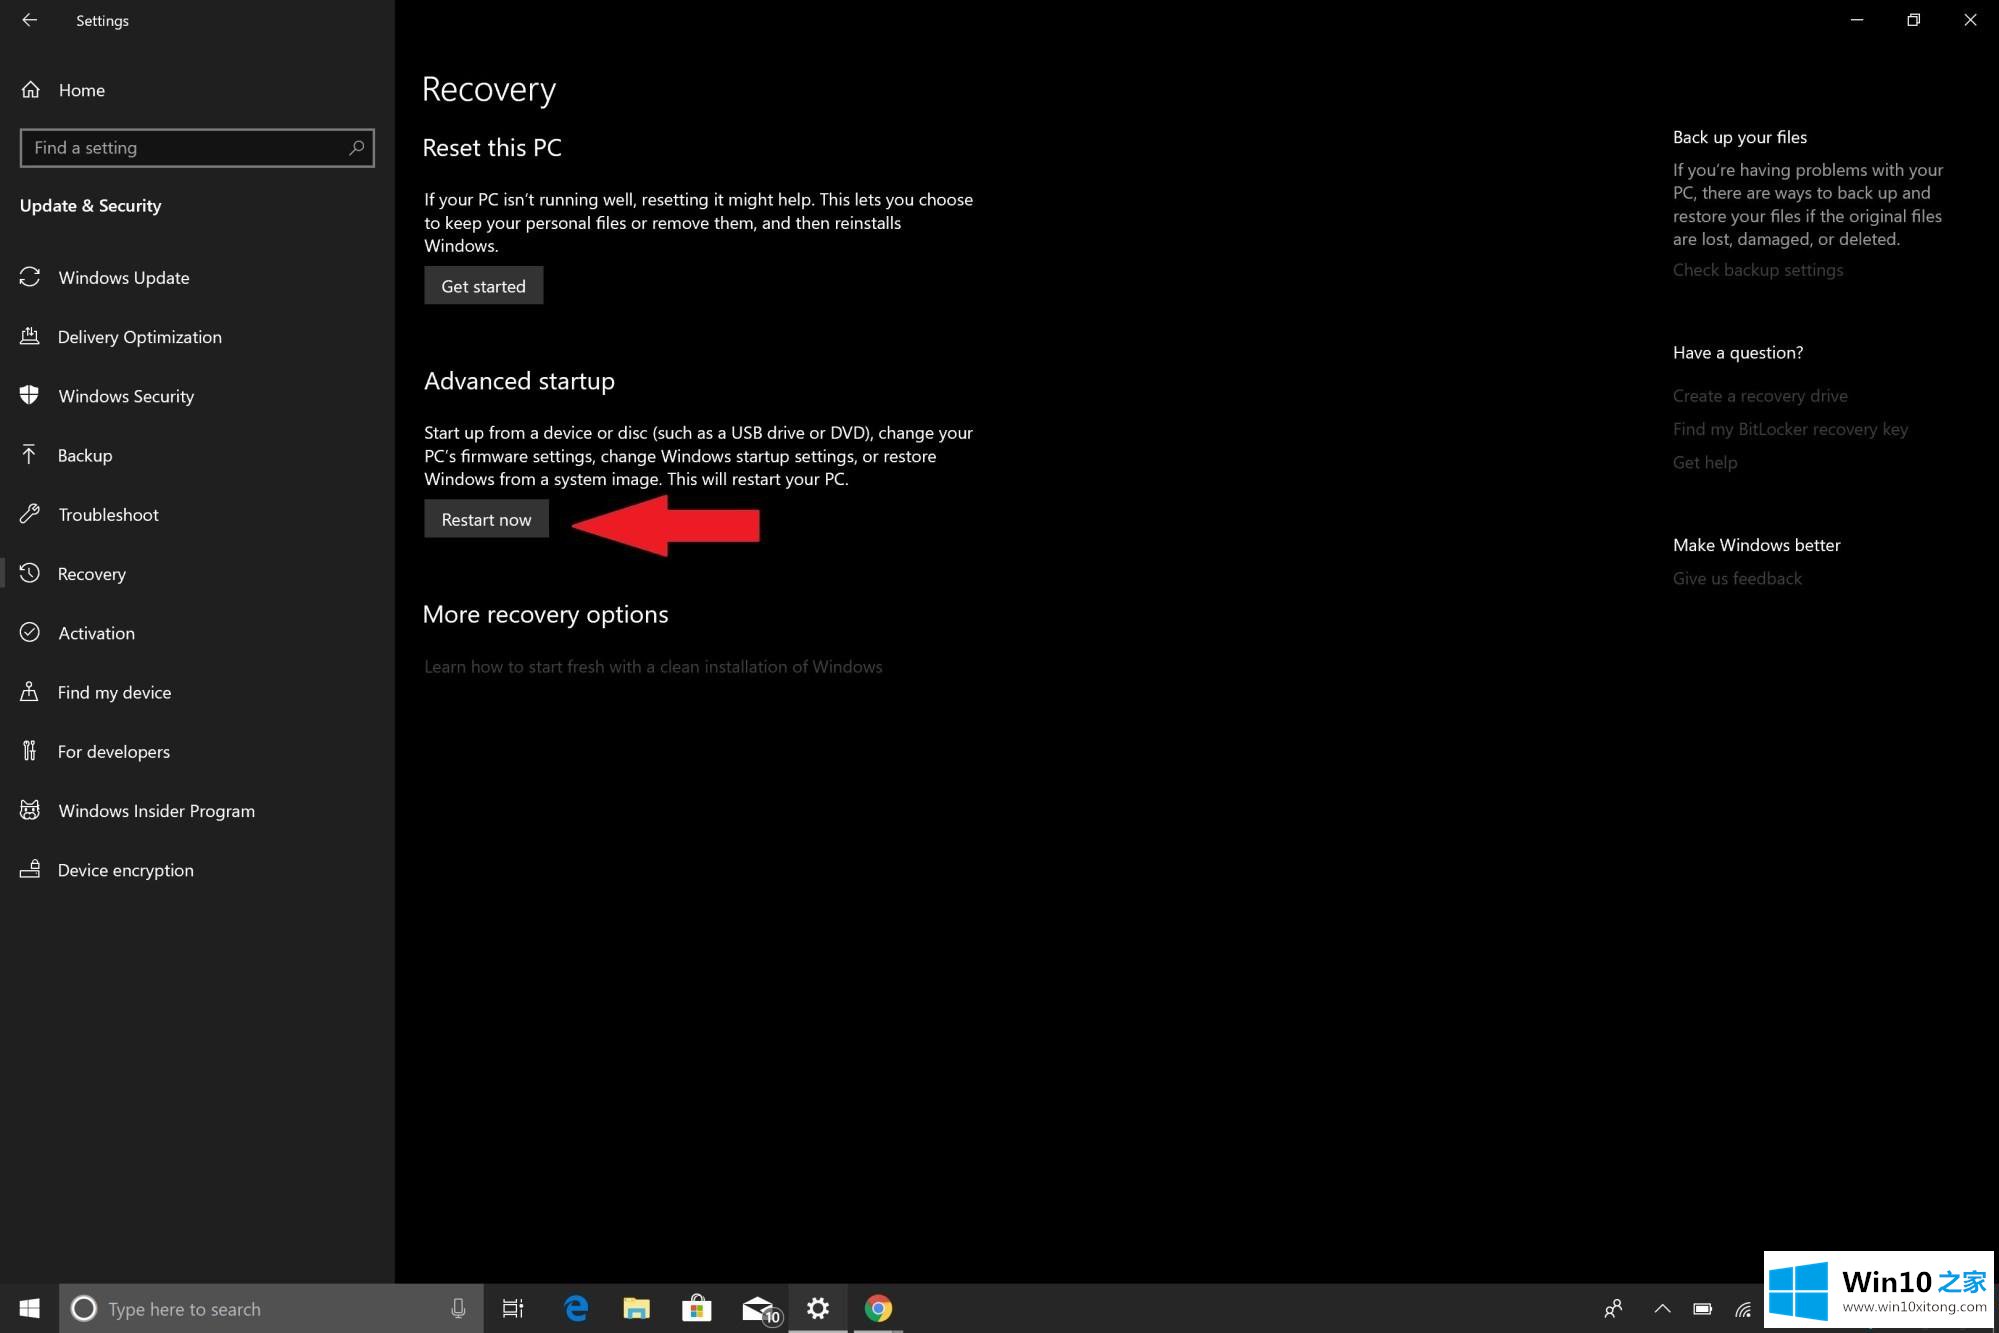This screenshot has width=1999, height=1333.
Task: Select Create a recovery drive link
Action: [1760, 394]
